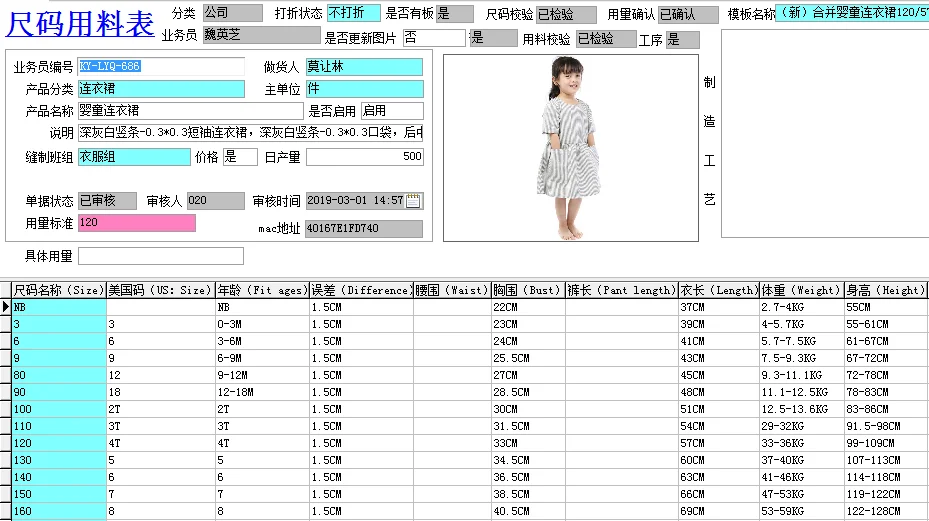Click the 胸围 (Bust) column header
This screenshot has width=929, height=521.
point(528,290)
